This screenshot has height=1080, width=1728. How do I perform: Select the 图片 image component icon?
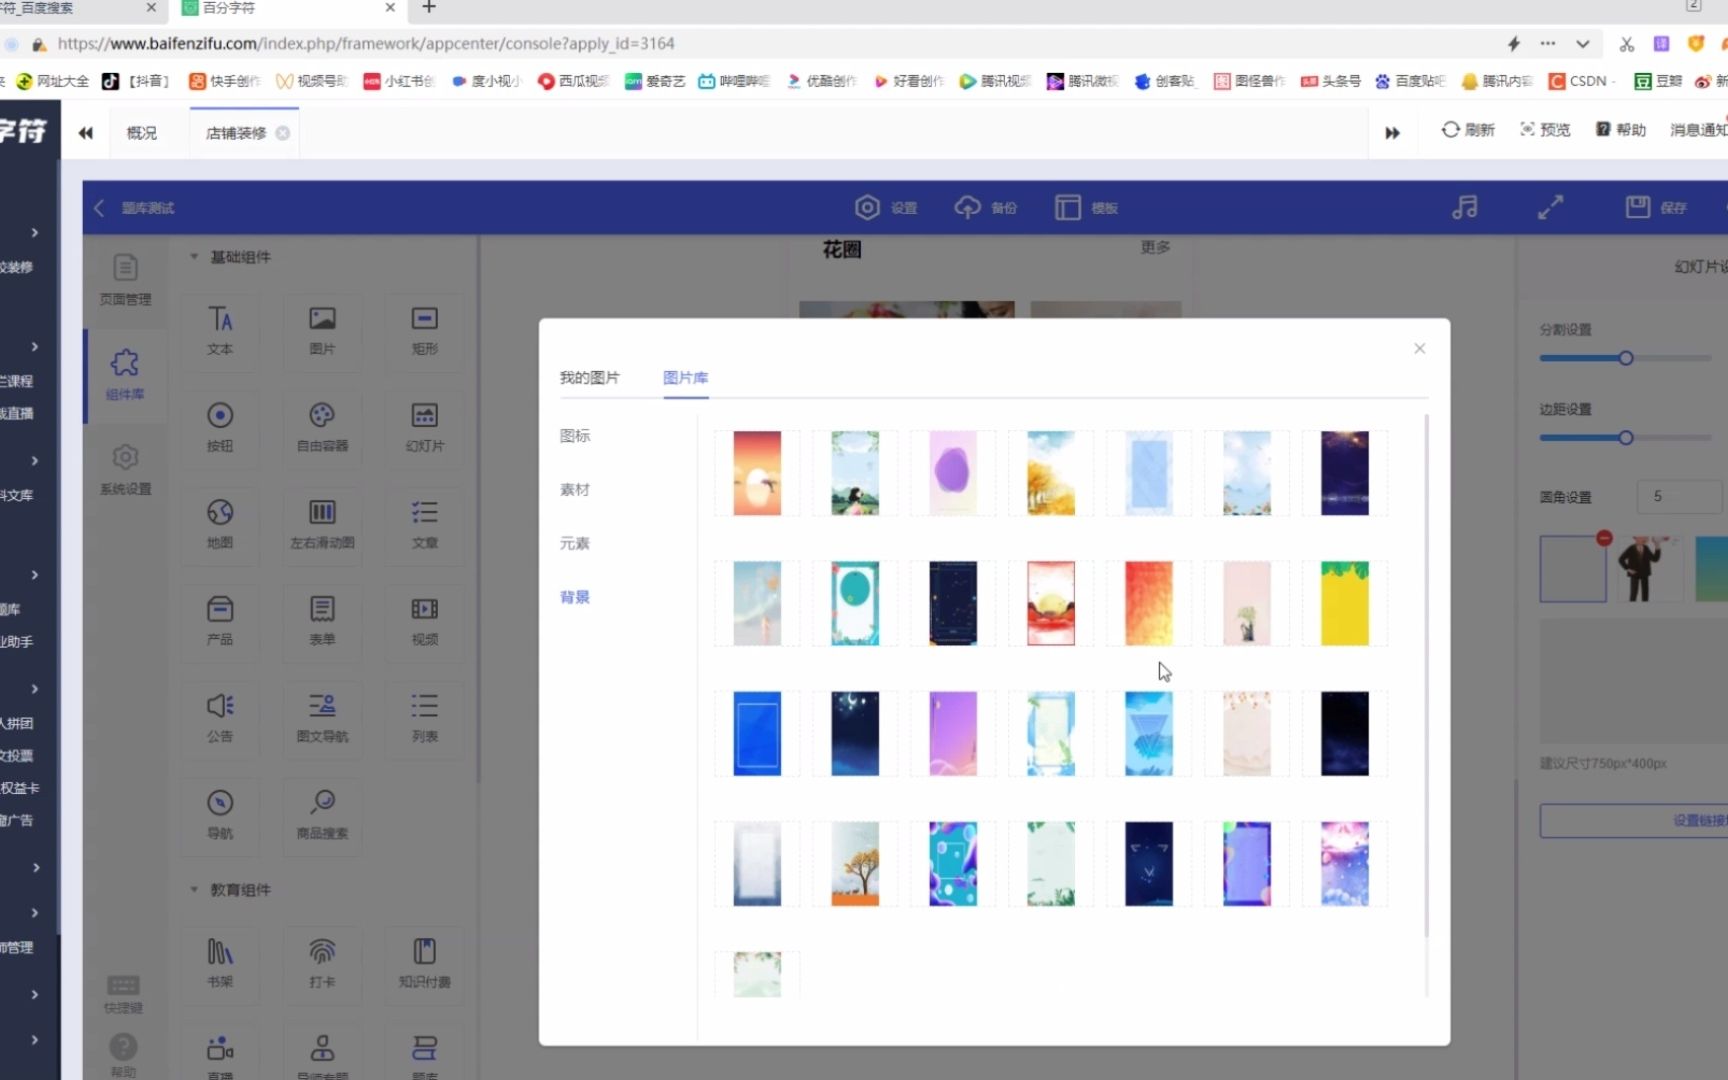322,330
